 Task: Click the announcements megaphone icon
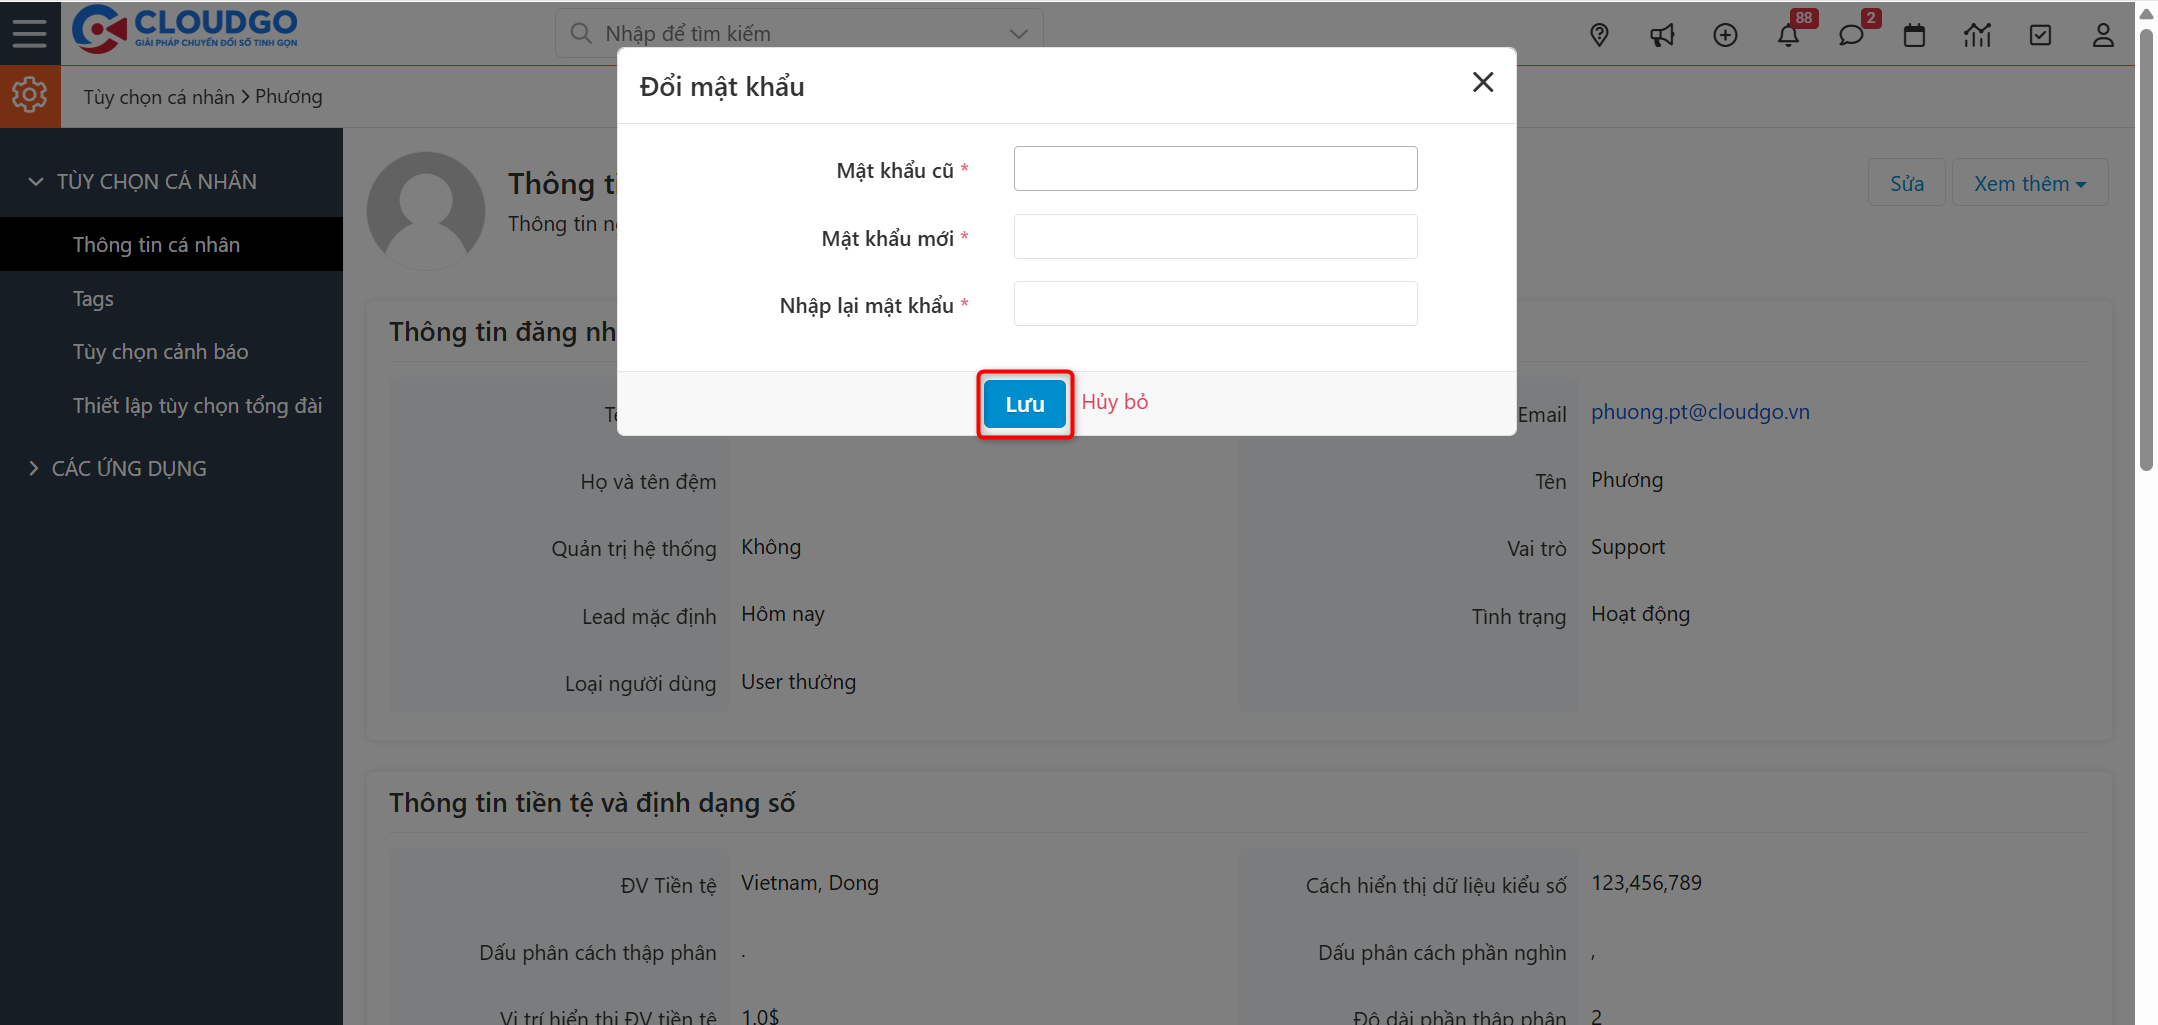point(1662,34)
